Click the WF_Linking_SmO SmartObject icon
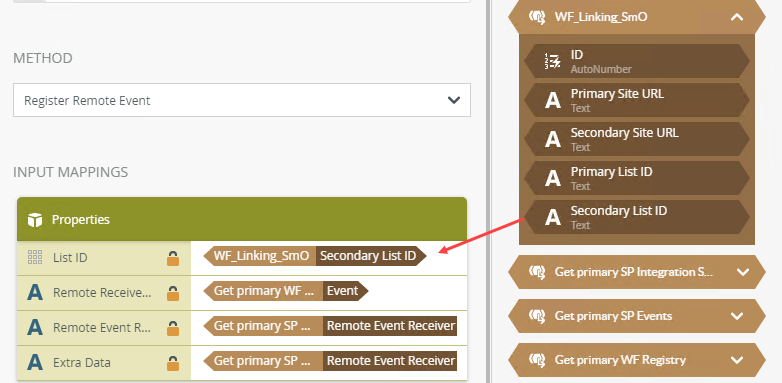Viewport: 782px width, 383px height. pos(537,17)
